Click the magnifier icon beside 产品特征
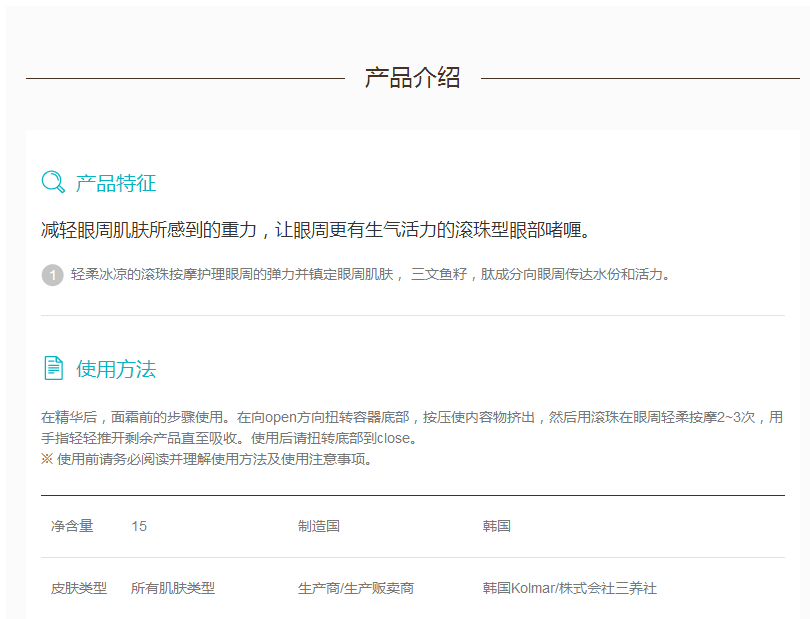This screenshot has height=619, width=810. click(53, 182)
